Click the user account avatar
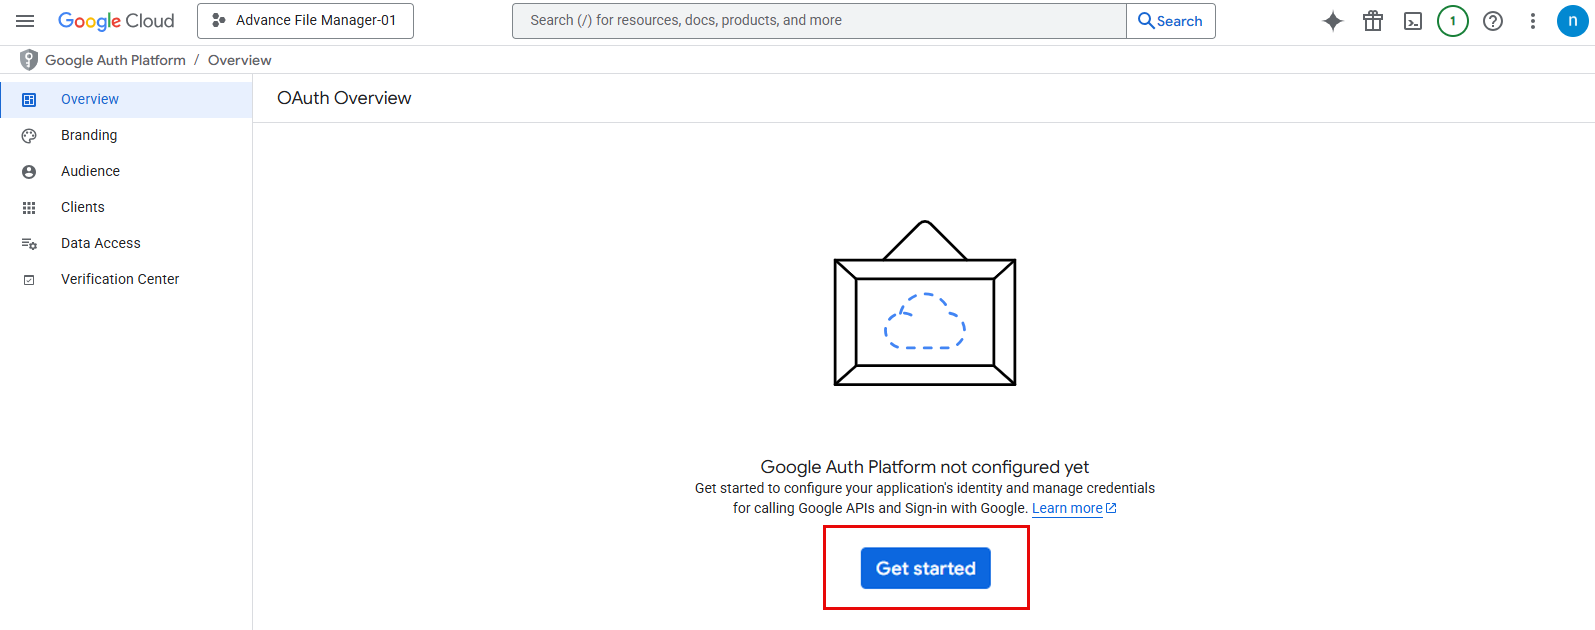1595x630 pixels. (x=1572, y=21)
